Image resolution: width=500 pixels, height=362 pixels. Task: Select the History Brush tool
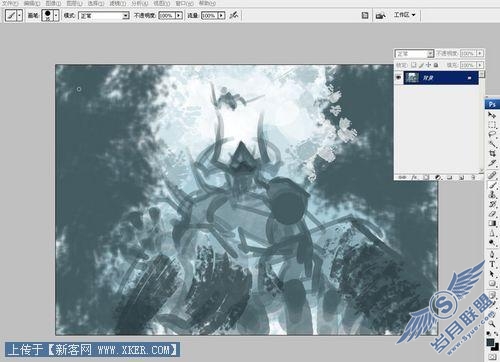[492, 204]
